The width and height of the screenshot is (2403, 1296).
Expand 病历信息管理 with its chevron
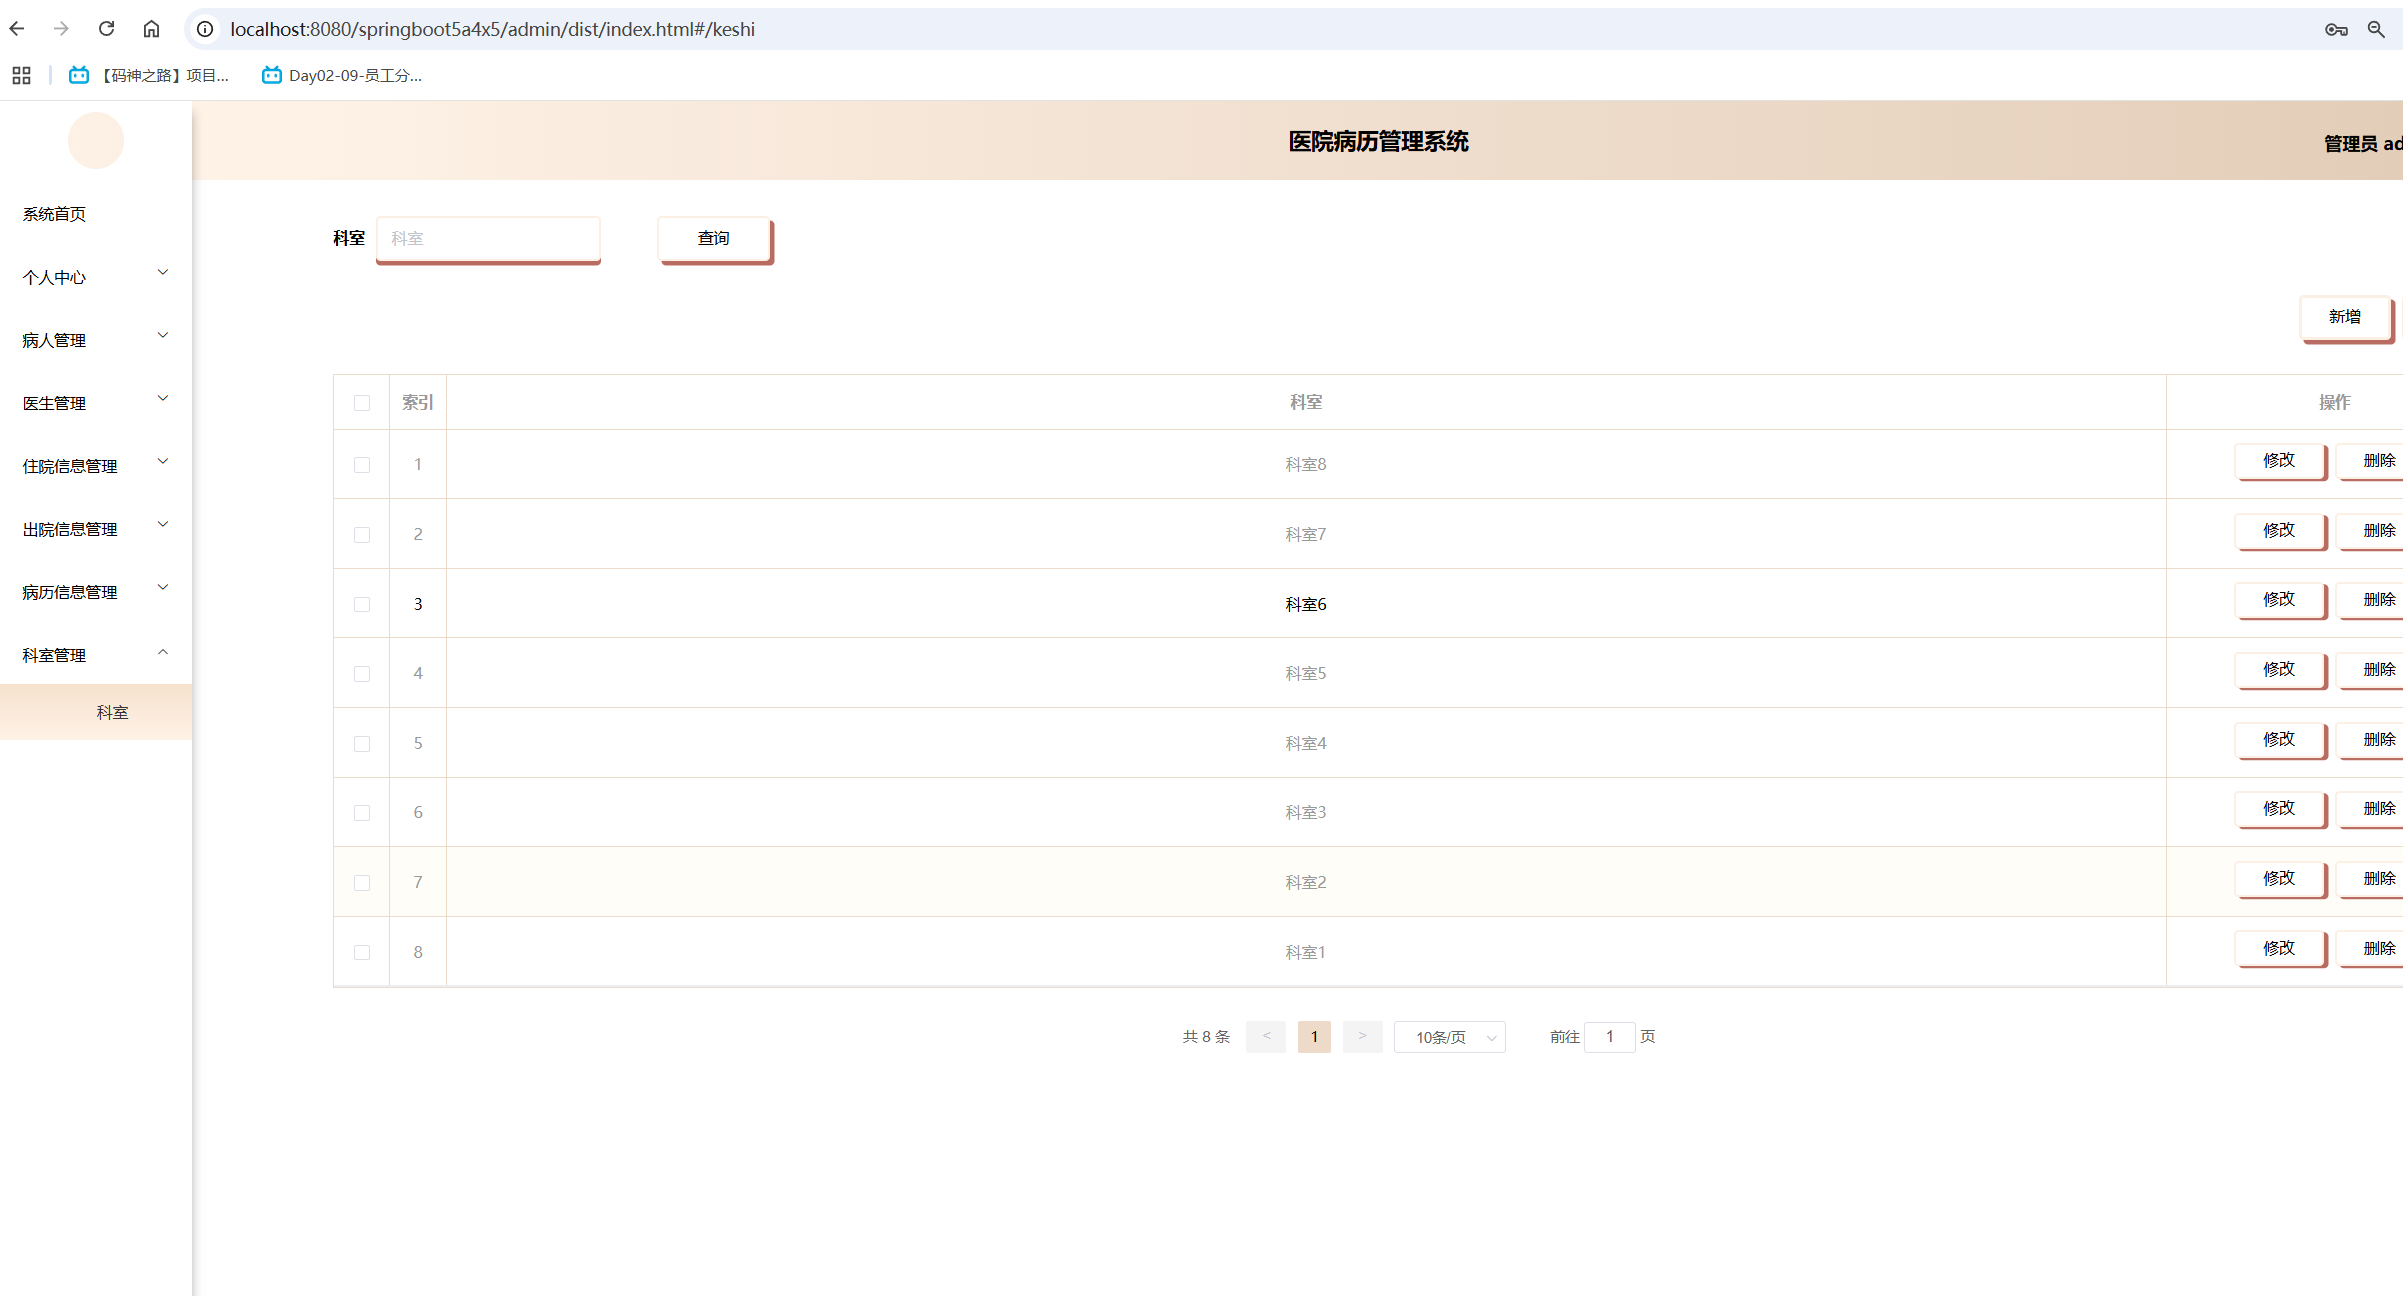point(163,587)
